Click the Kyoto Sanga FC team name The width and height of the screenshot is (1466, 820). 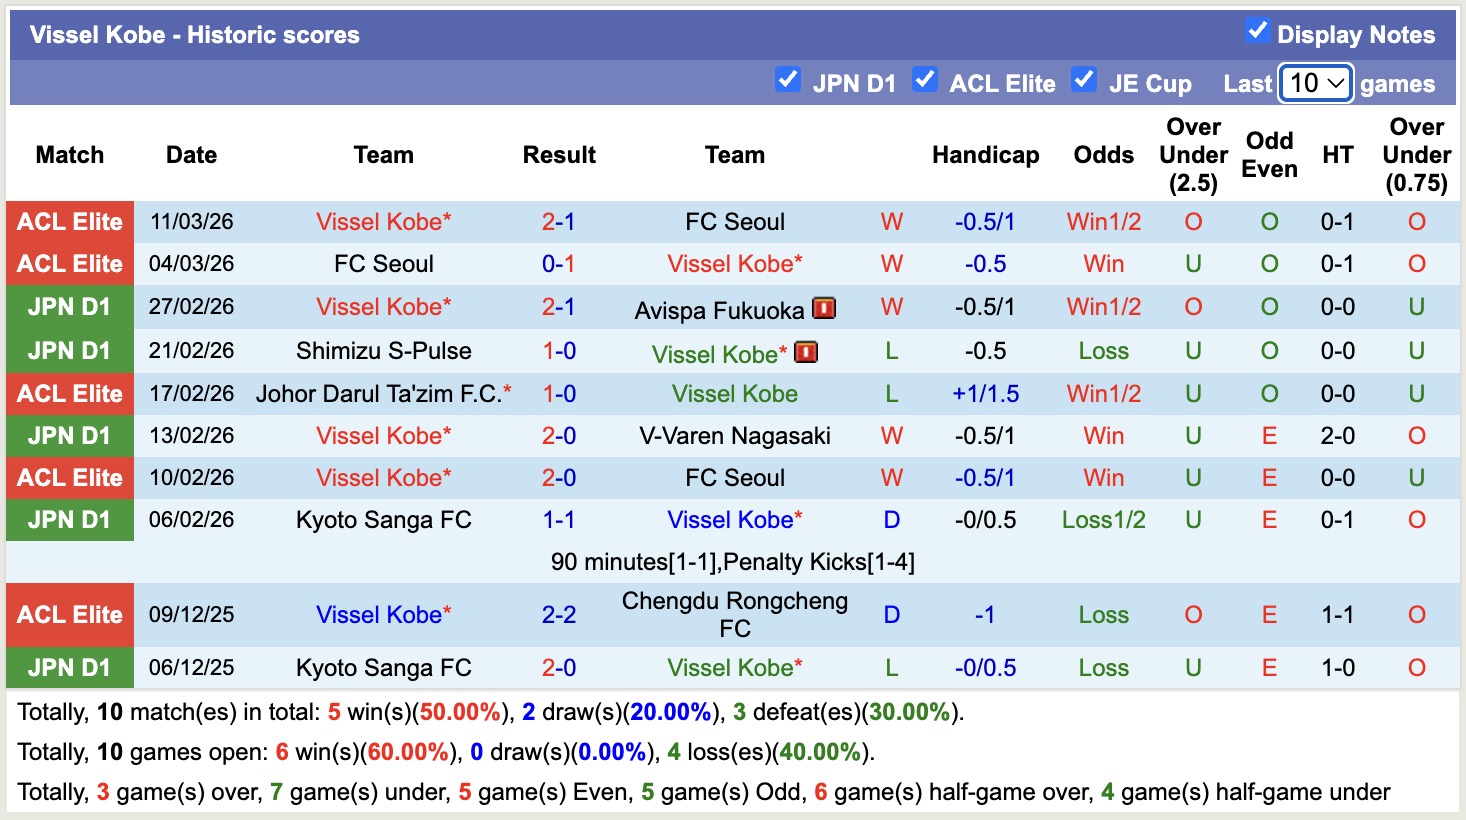click(x=383, y=520)
